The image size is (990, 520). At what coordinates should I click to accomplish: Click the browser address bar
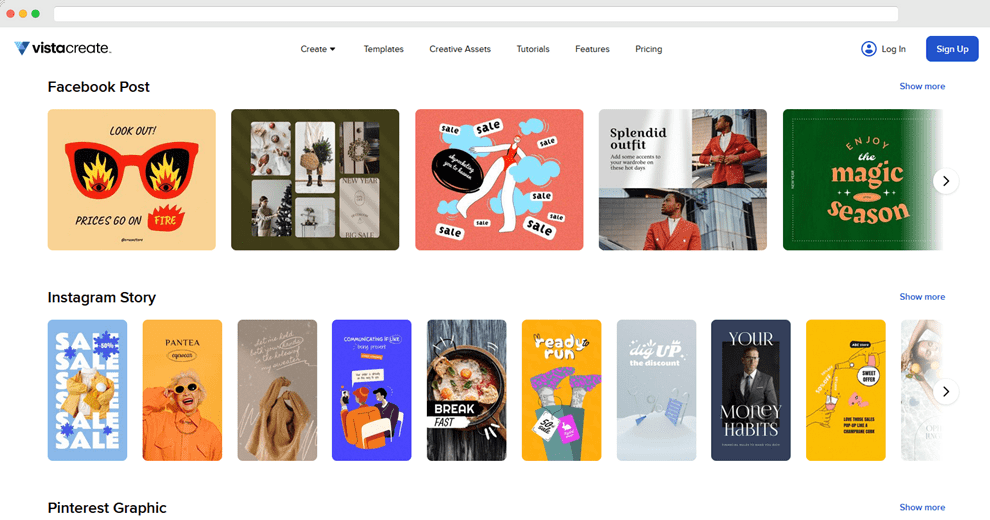pyautogui.click(x=476, y=13)
